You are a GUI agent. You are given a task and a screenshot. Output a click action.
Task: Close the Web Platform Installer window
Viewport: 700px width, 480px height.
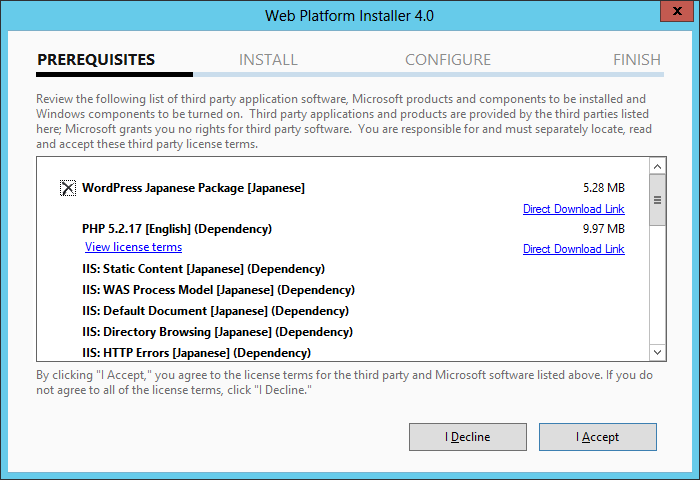[x=676, y=11]
